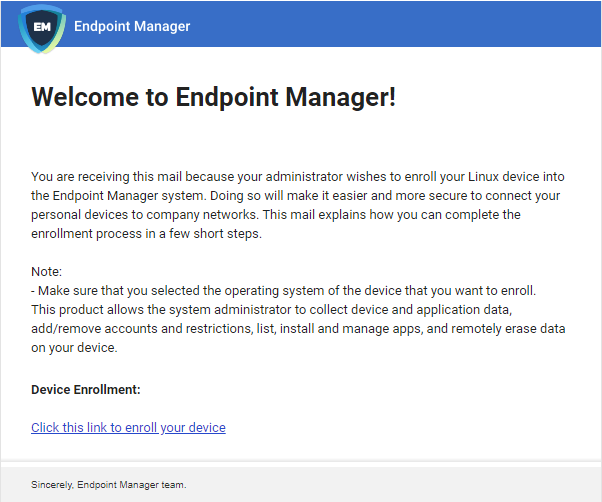The width and height of the screenshot is (602, 502).
Task: Click the link to enroll your device
Action: [128, 427]
